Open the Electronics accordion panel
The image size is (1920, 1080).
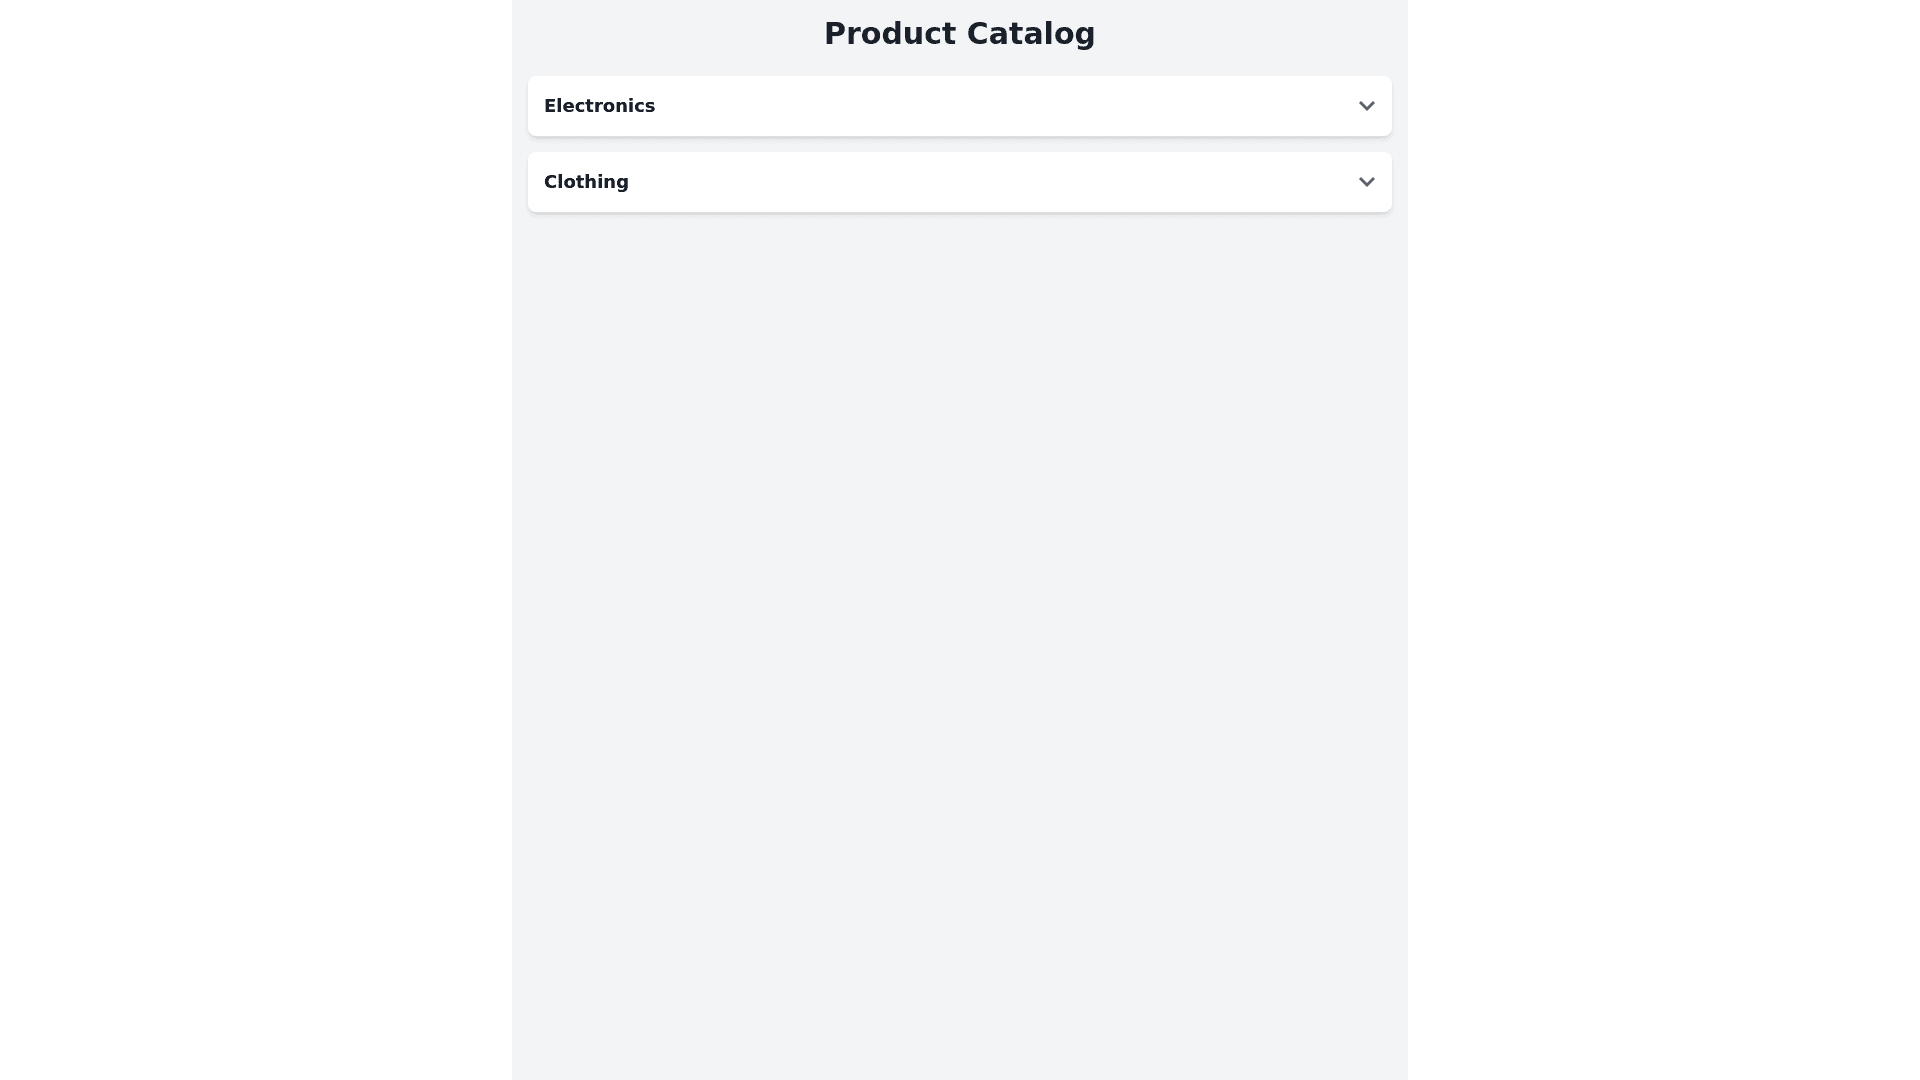[x=959, y=105]
